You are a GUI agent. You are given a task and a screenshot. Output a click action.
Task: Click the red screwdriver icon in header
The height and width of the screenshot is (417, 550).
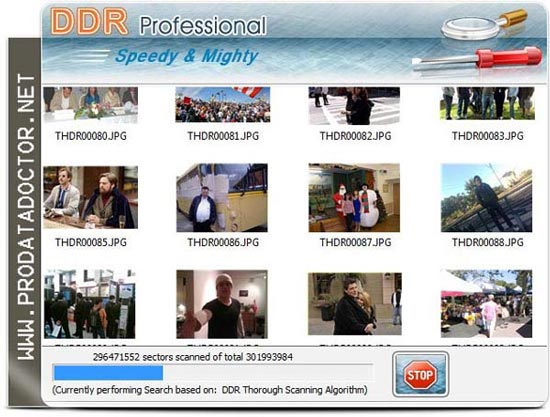click(x=477, y=59)
